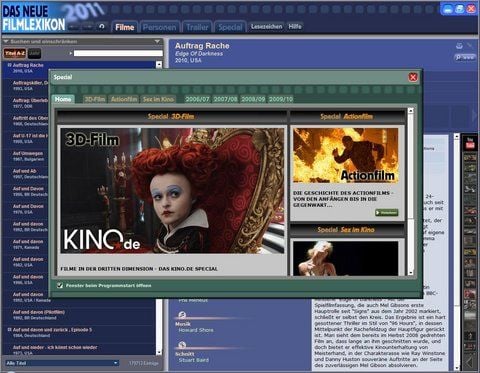Expand the 'Auf und davon und zurück' entry

click(x=10, y=330)
